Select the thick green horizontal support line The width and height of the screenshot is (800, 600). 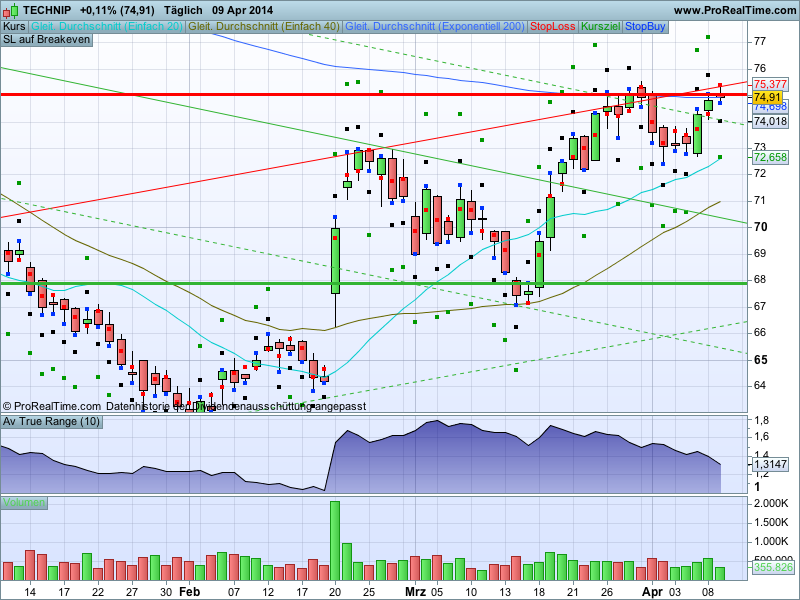tap(374, 283)
